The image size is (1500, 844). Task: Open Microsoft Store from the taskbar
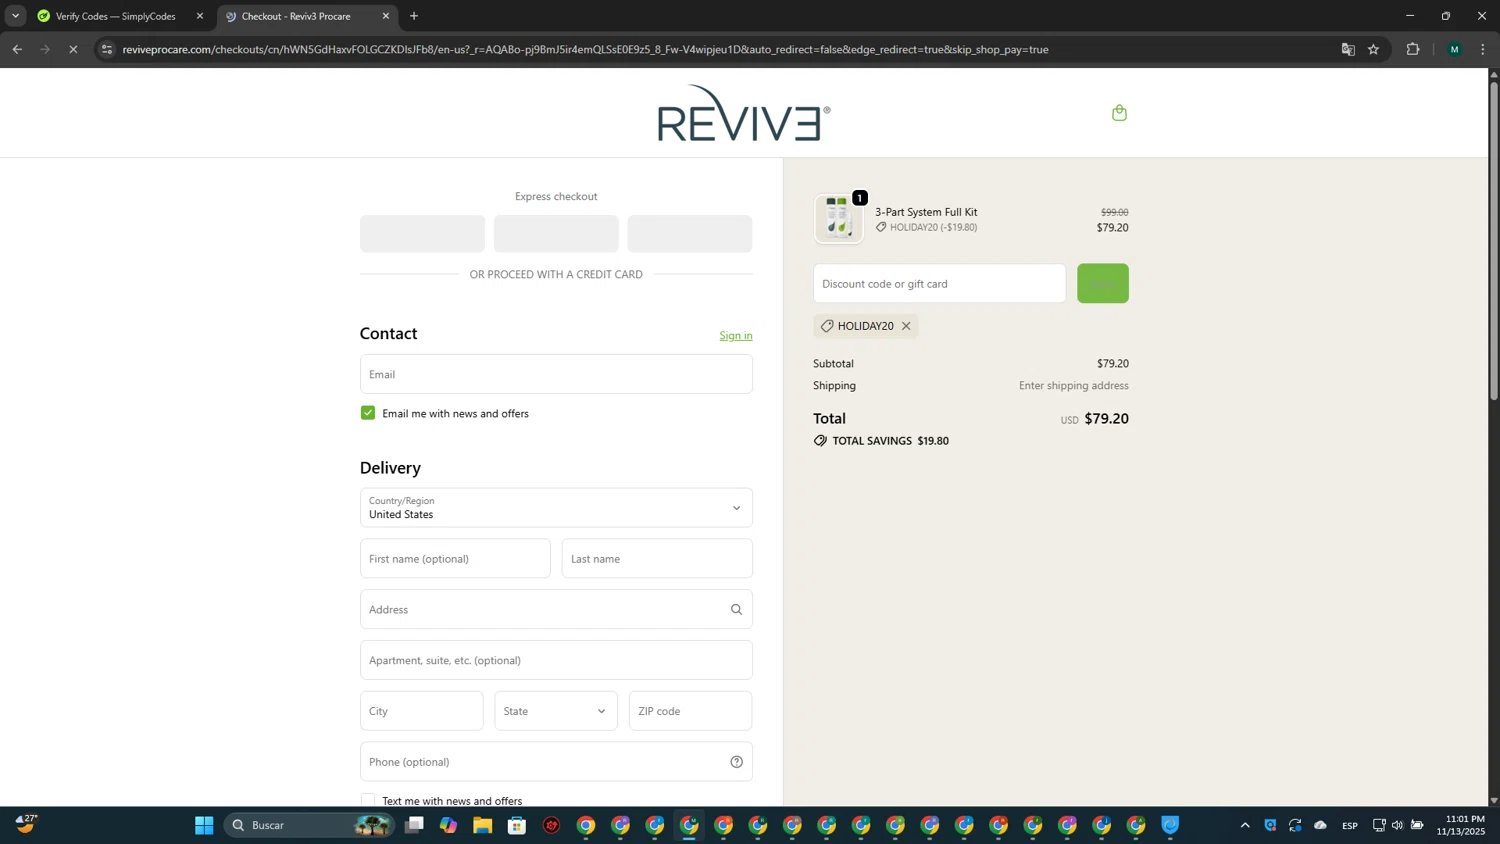[x=517, y=825]
